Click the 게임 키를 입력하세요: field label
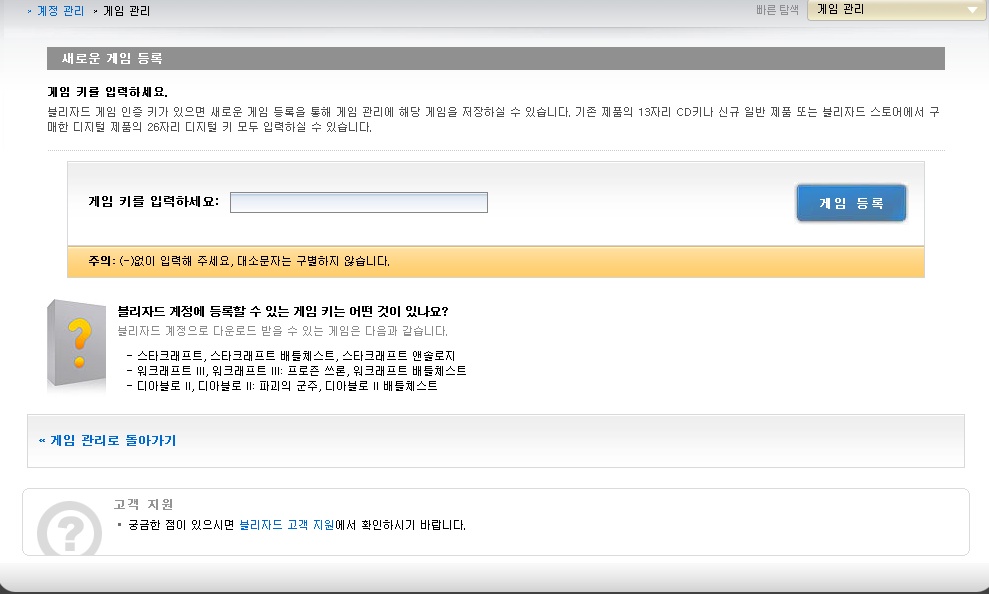The image size is (989, 594). point(153,202)
